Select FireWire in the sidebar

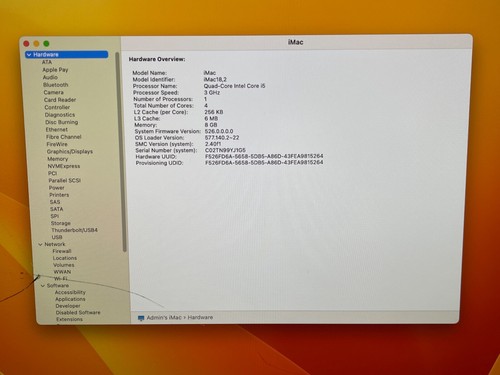coord(57,144)
